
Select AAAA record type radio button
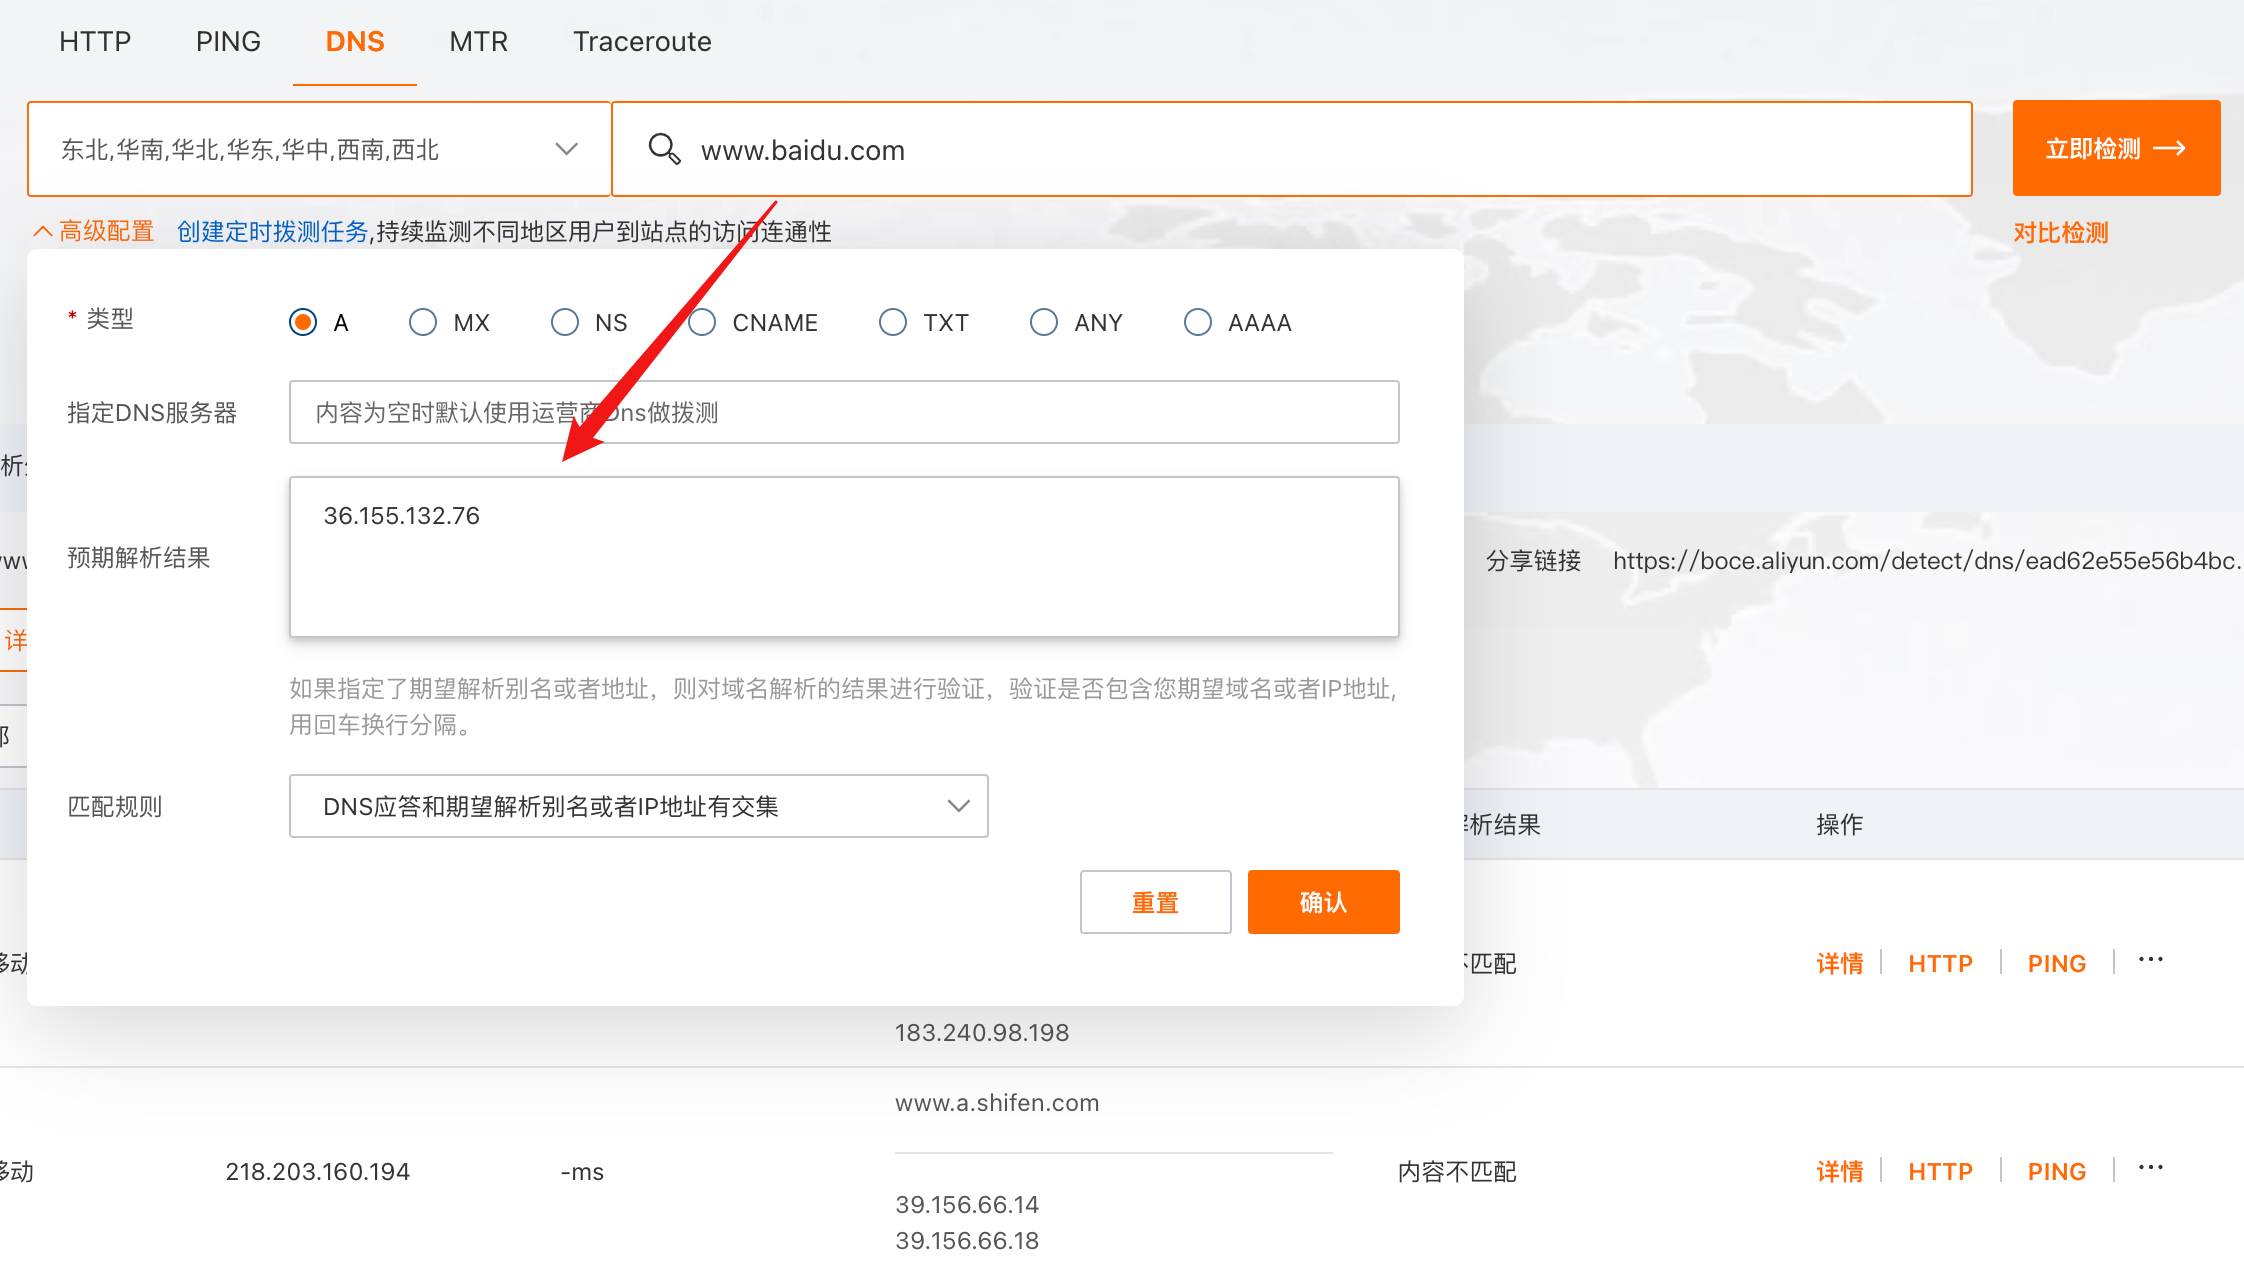coord(1201,321)
